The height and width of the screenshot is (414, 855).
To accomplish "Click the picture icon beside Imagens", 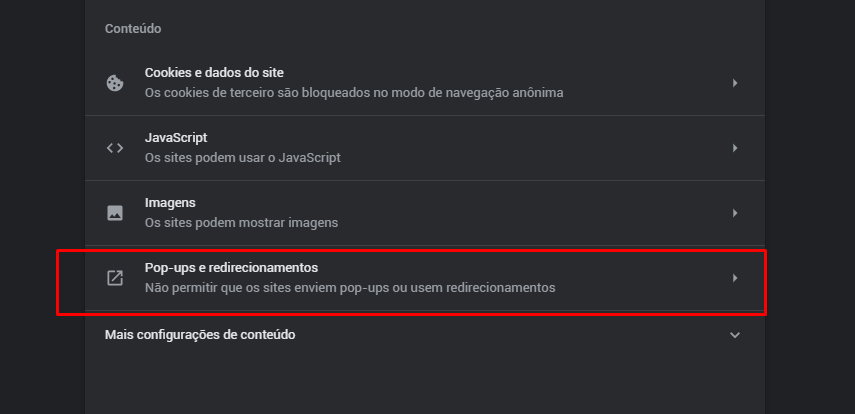I will [115, 213].
